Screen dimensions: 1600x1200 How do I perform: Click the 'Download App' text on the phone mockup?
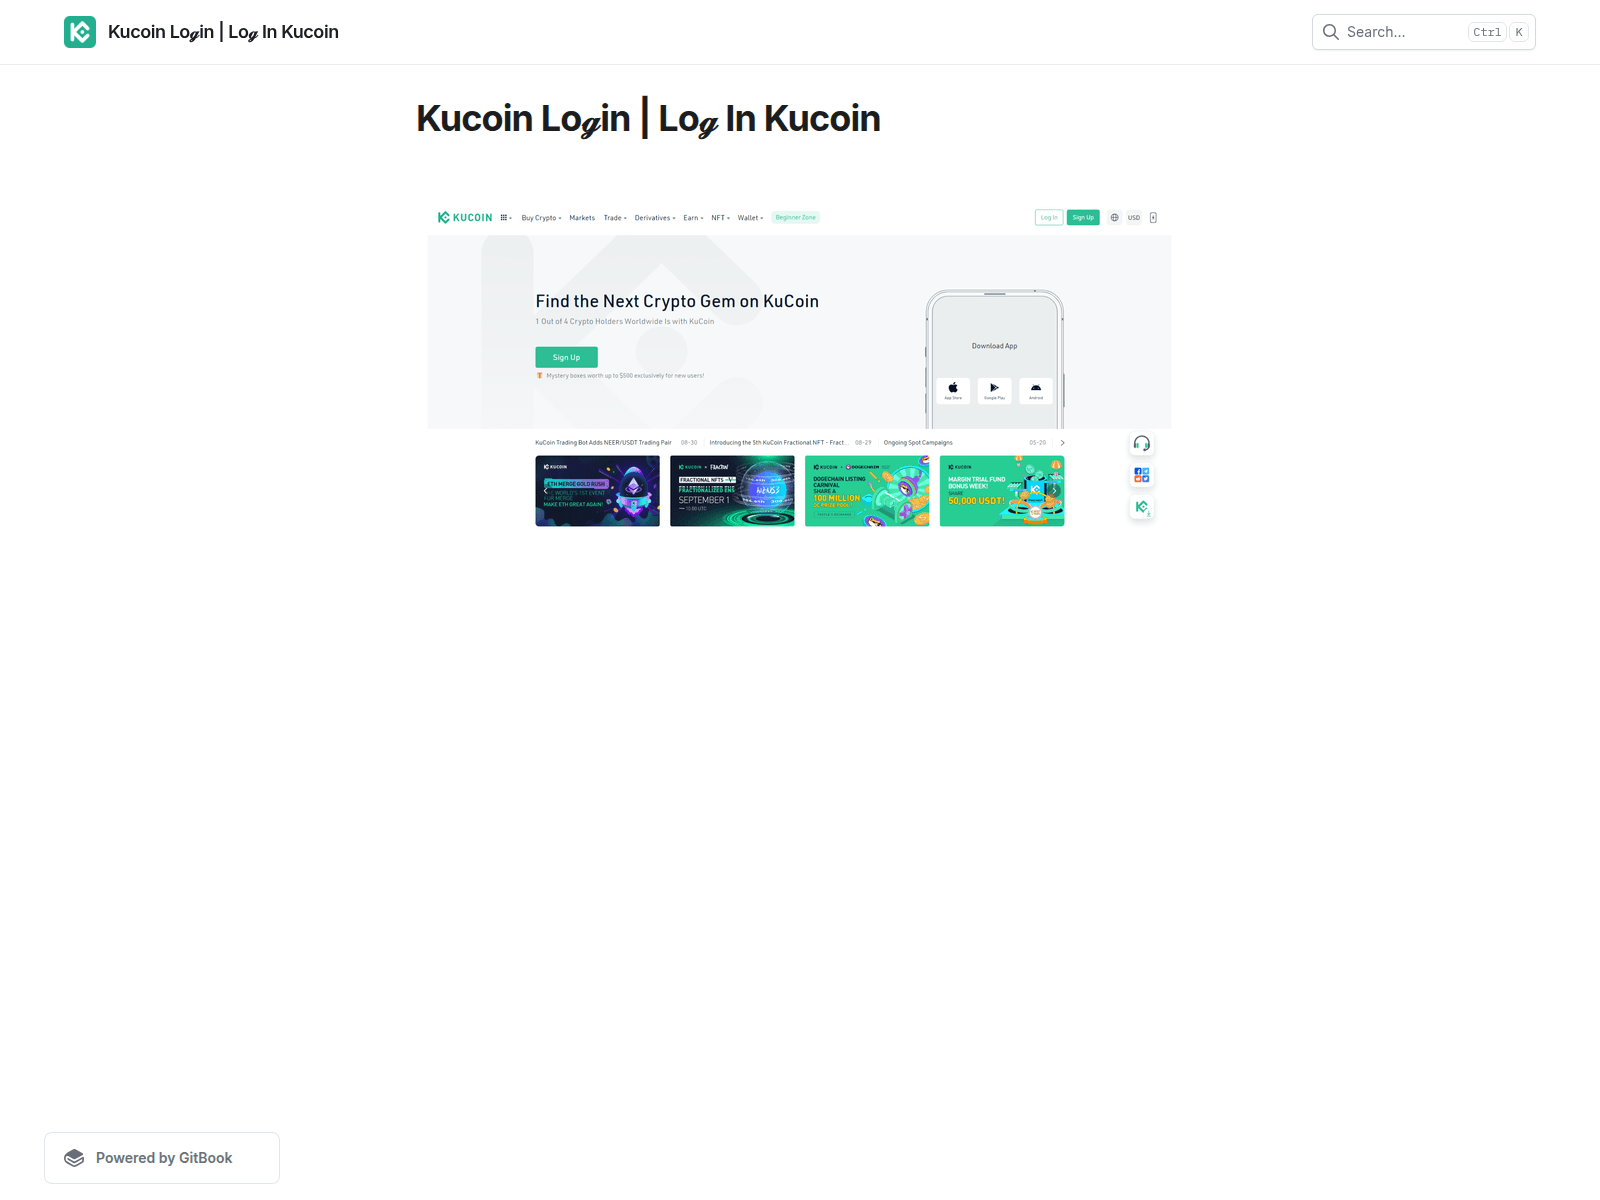(995, 346)
